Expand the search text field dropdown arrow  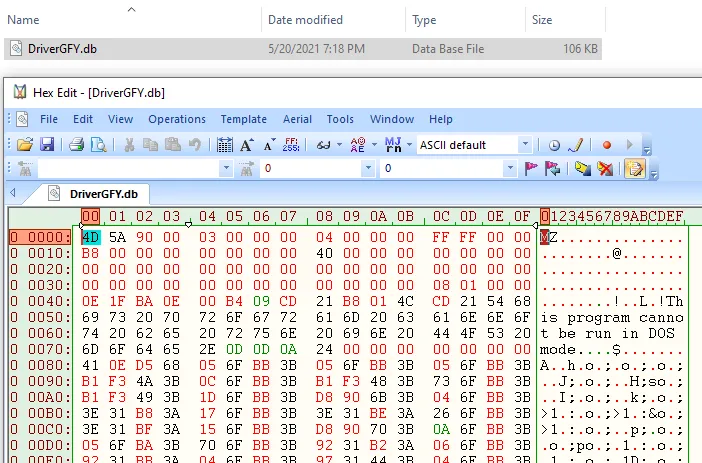coord(226,168)
